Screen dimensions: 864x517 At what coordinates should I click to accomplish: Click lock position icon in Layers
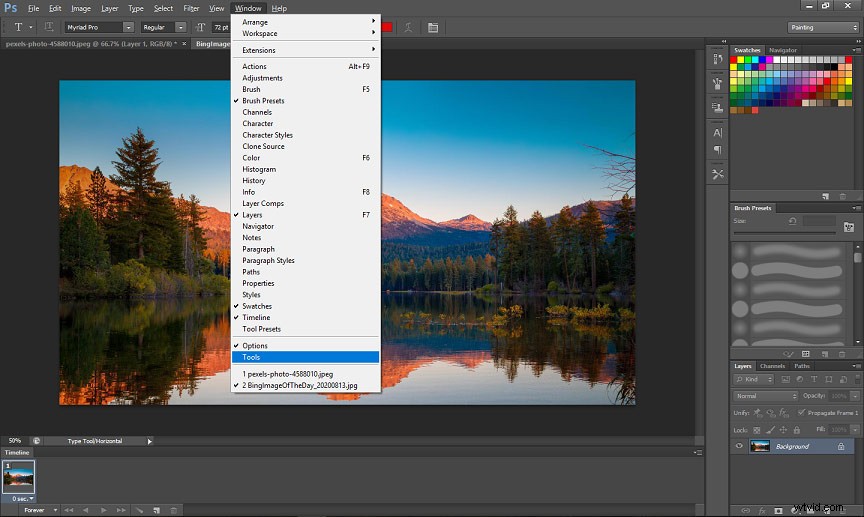pyautogui.click(x=783, y=430)
